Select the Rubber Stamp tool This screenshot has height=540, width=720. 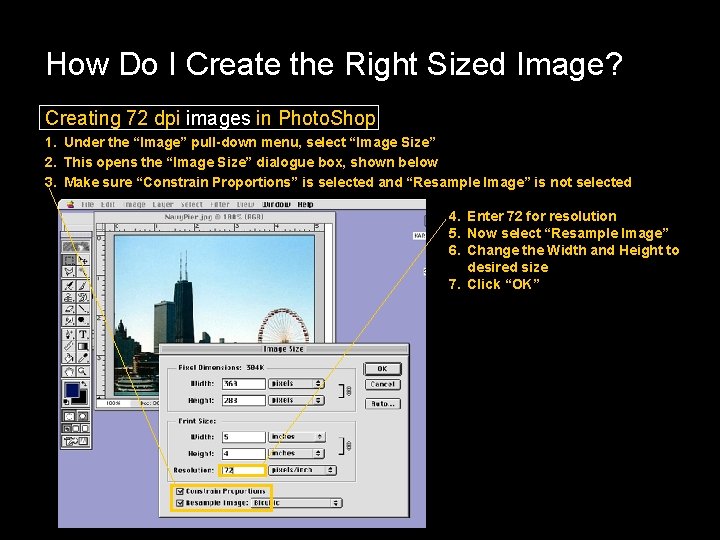(69, 297)
